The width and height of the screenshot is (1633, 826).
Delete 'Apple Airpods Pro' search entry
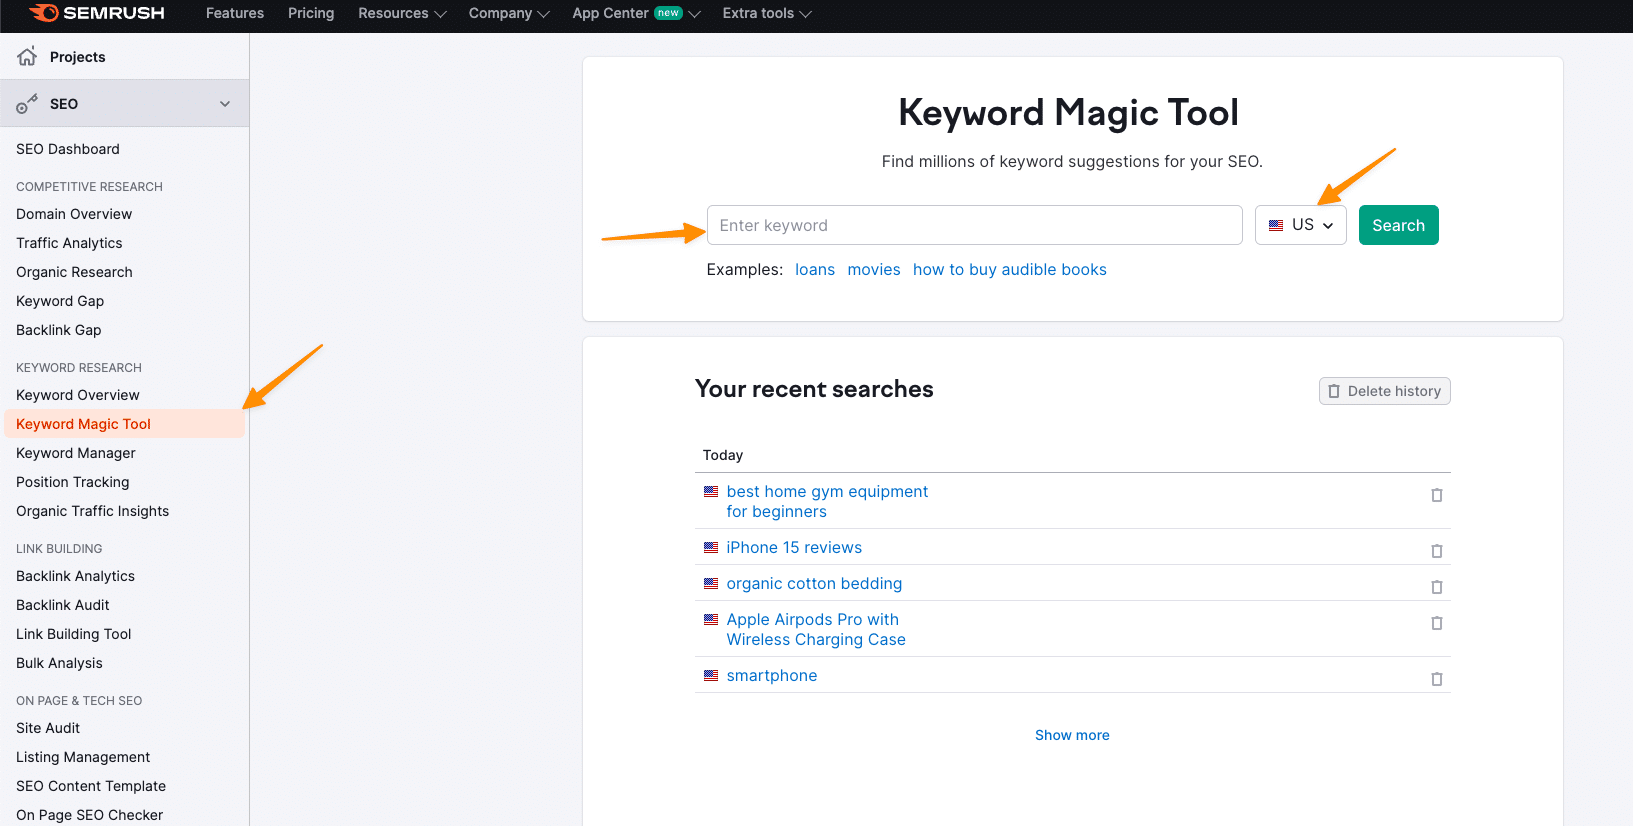[x=1437, y=623]
